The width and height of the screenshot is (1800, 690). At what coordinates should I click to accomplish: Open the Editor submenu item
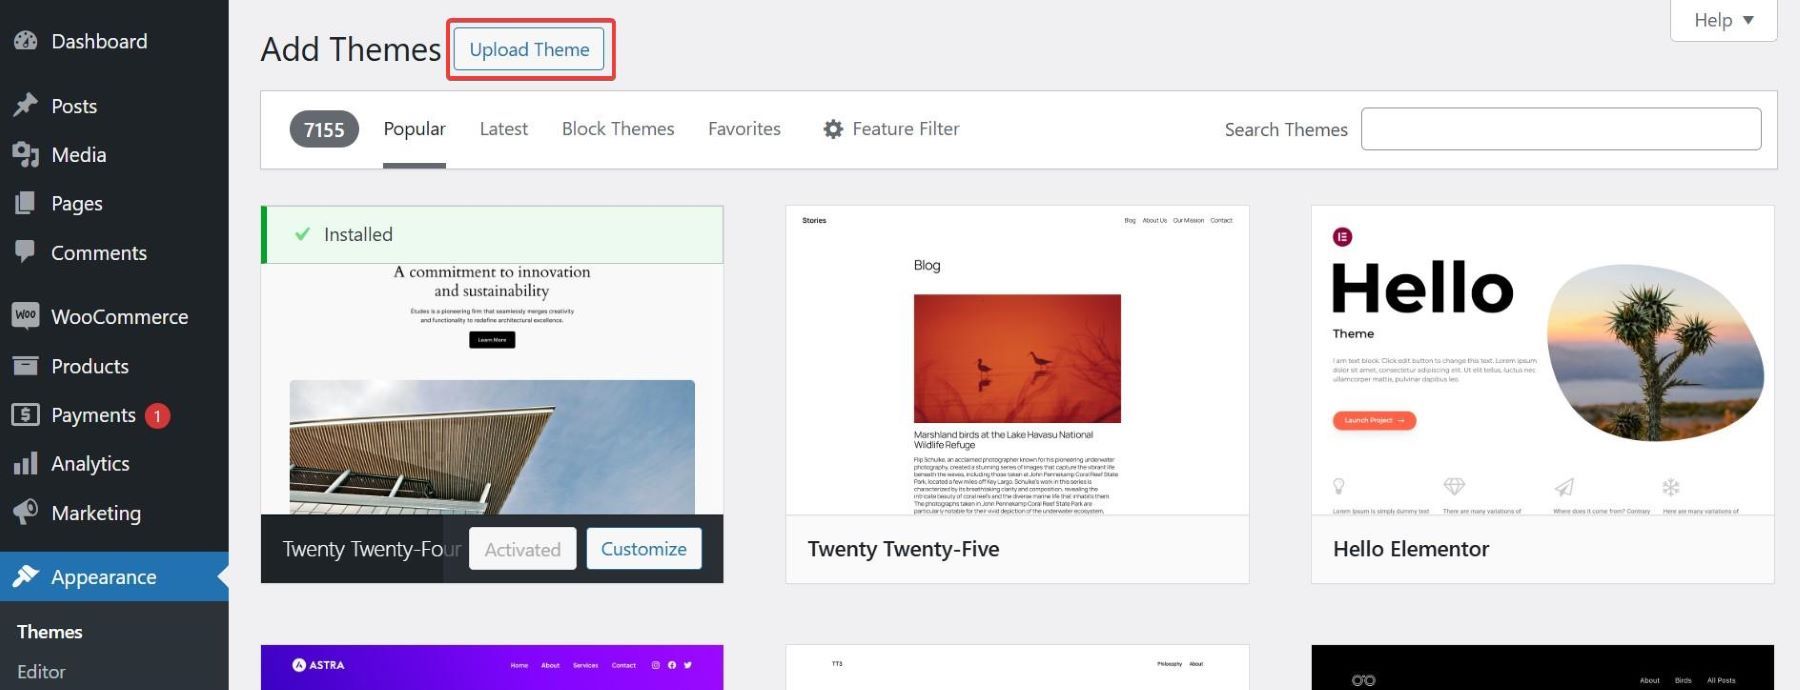coord(41,672)
